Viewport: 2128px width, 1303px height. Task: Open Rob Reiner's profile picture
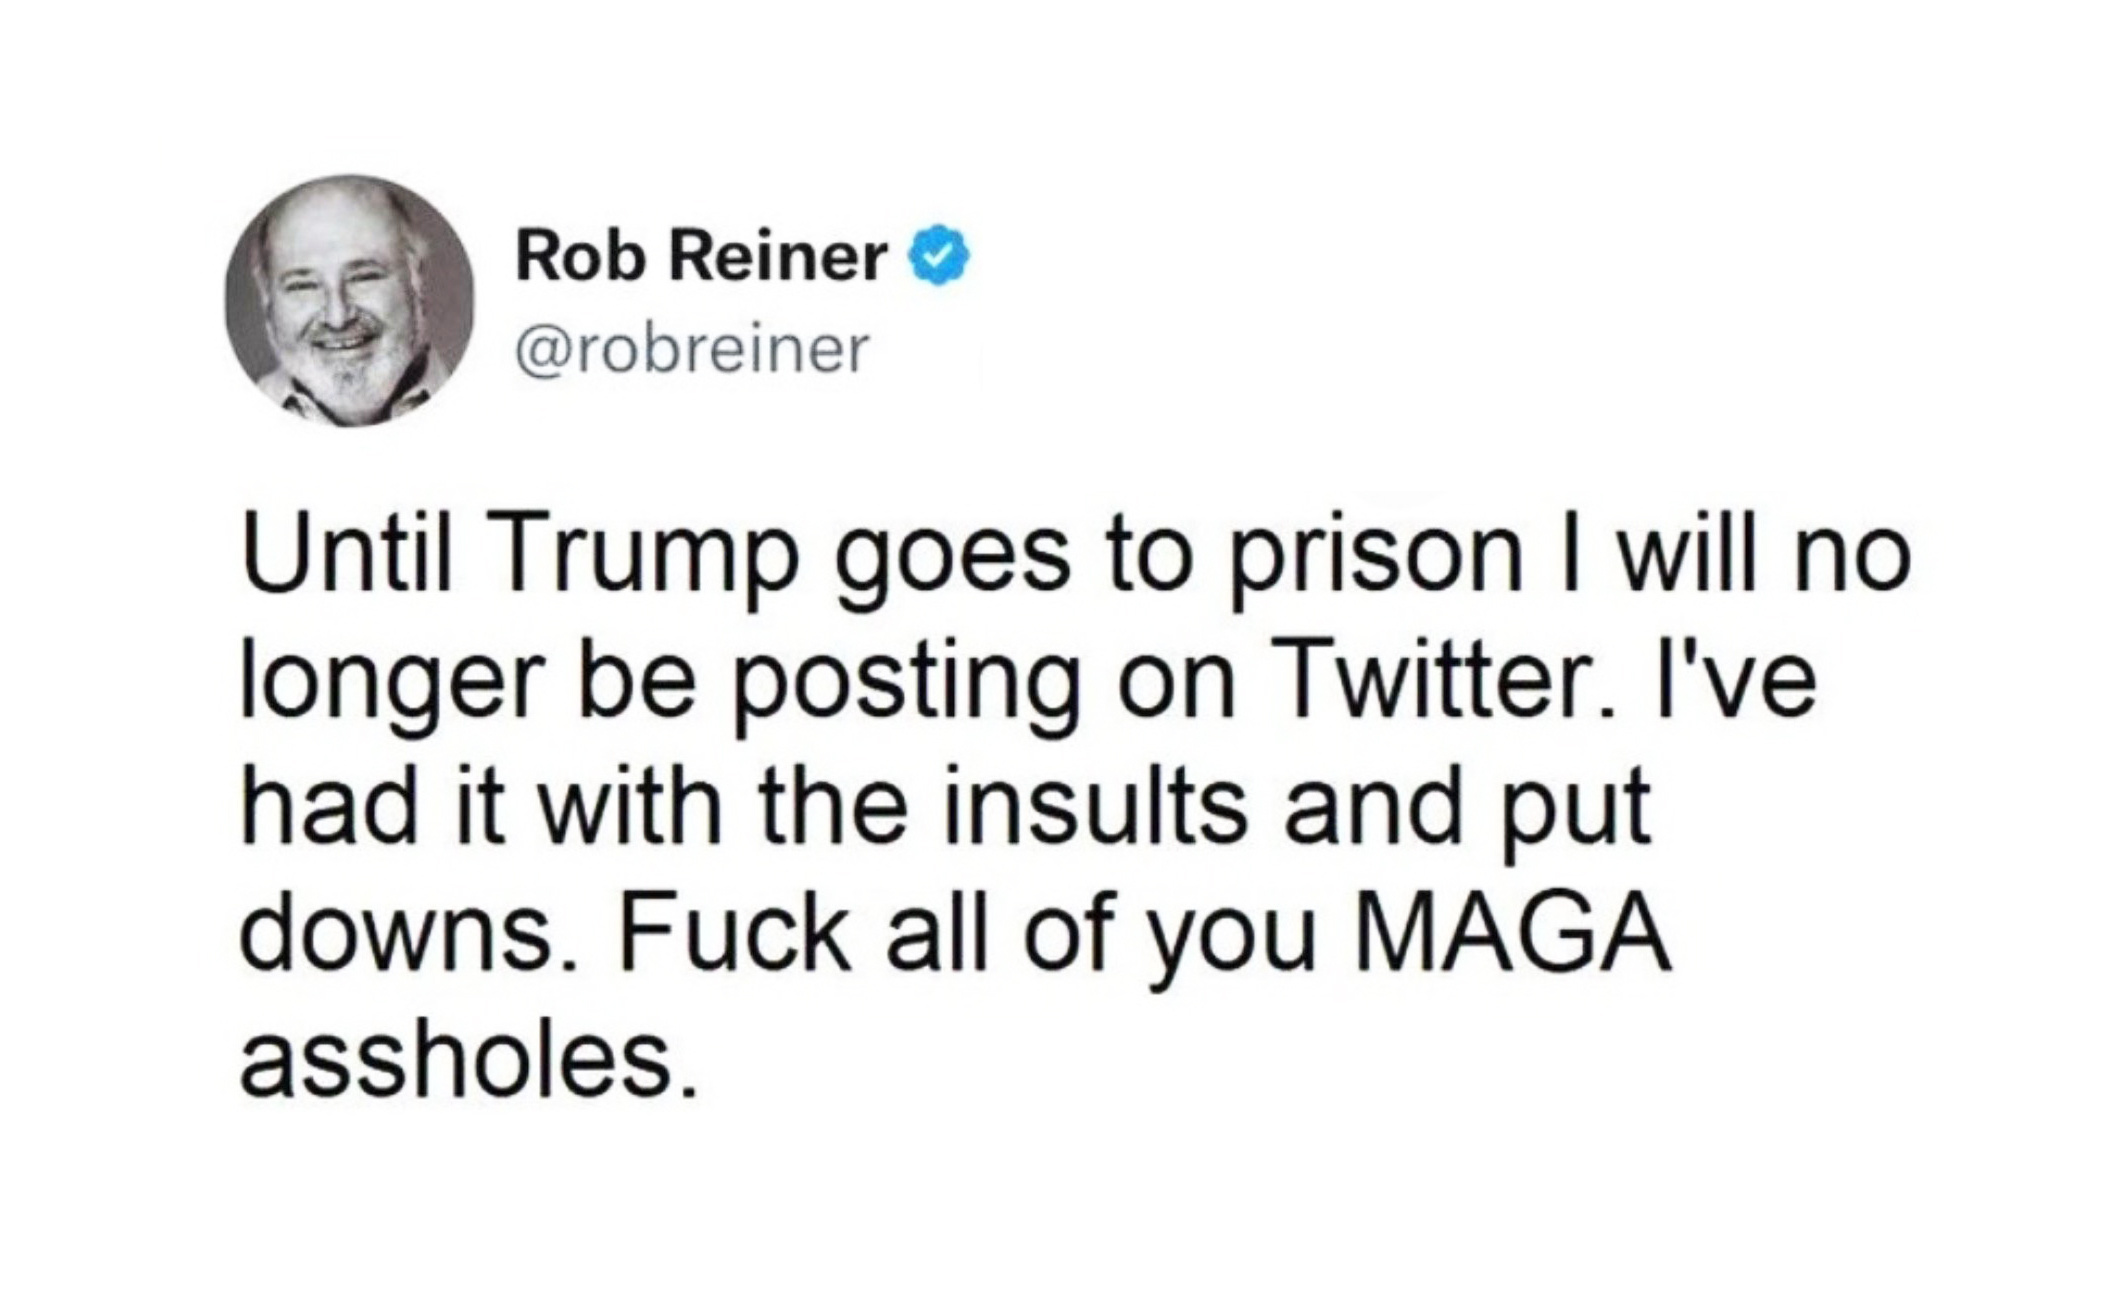(x=349, y=301)
